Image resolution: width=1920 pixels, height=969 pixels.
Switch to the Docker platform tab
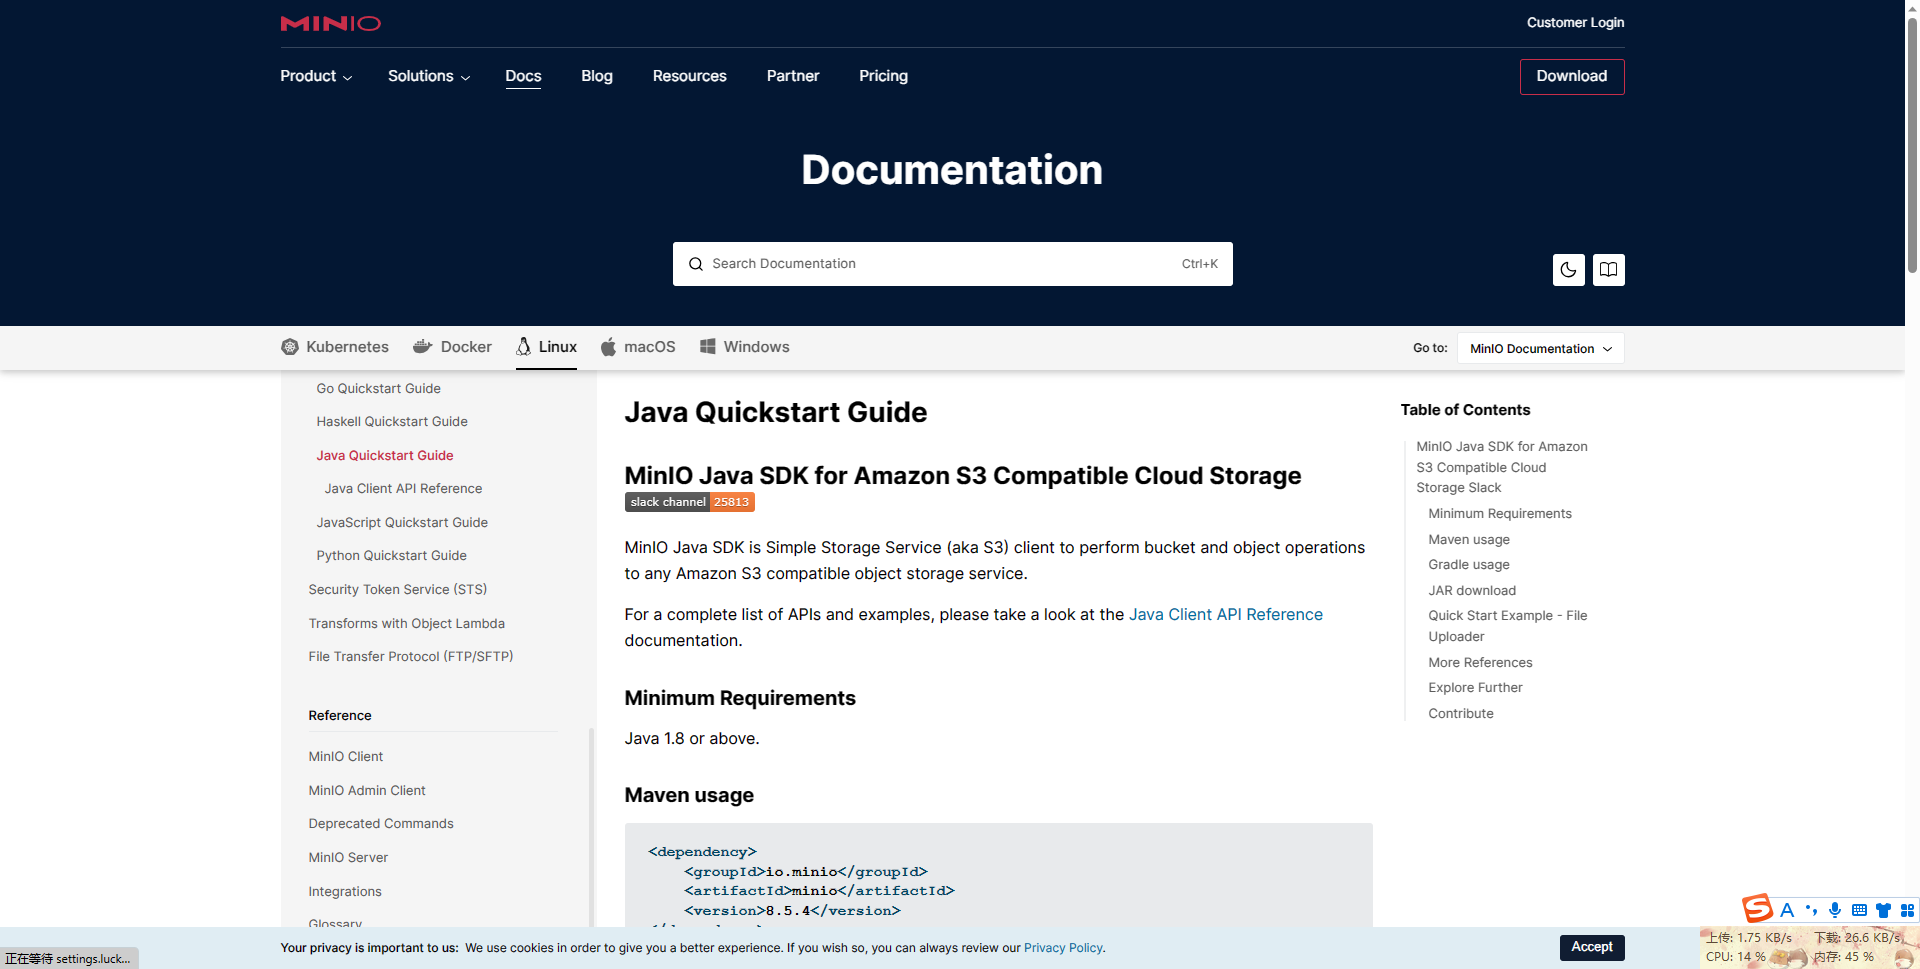[452, 347]
